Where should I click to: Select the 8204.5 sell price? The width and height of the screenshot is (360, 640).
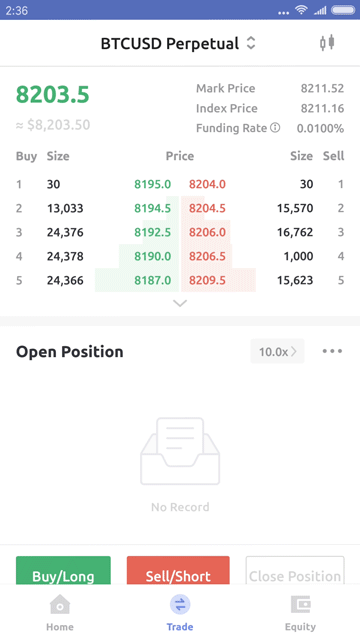tap(207, 209)
